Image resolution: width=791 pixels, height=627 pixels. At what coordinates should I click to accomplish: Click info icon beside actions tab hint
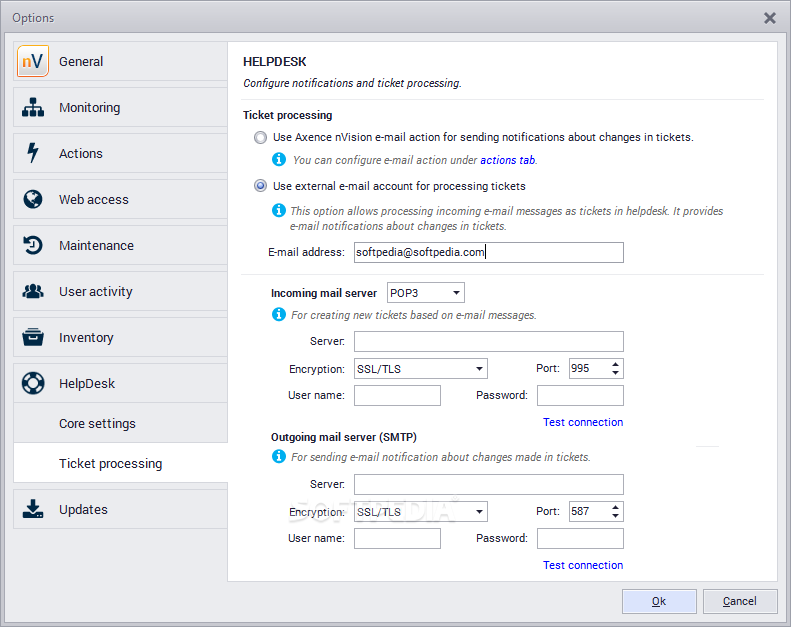click(278, 159)
